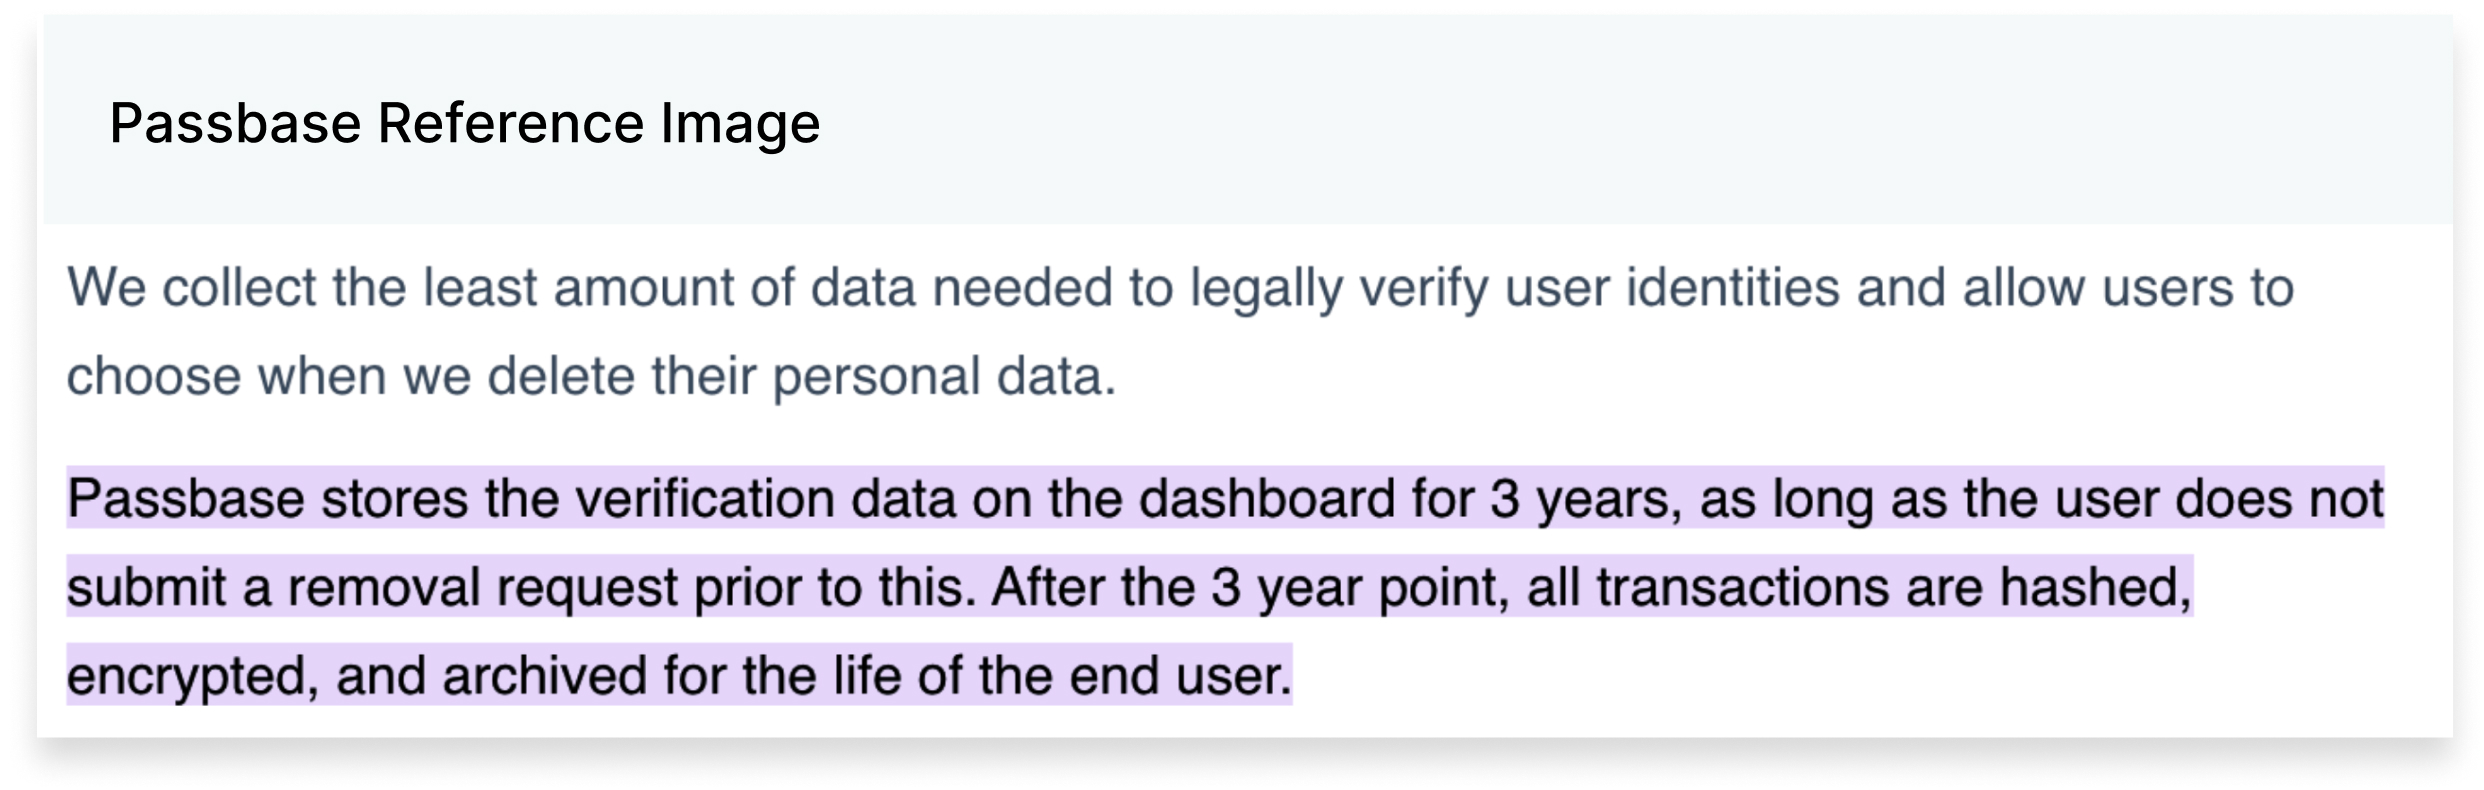
Task: Click the word "Passbase" in the highlighted paragraph
Action: [186, 498]
